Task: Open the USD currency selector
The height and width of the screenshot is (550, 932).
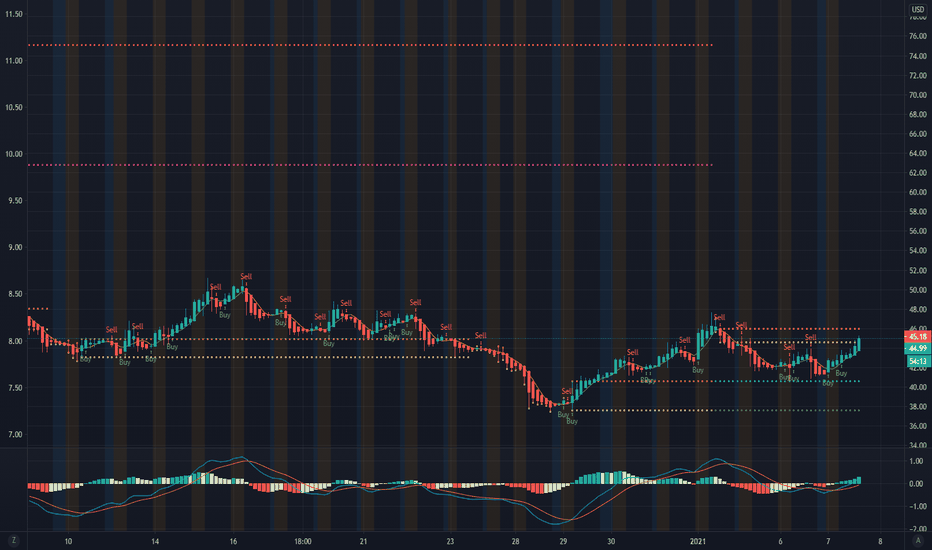Action: click(x=918, y=10)
